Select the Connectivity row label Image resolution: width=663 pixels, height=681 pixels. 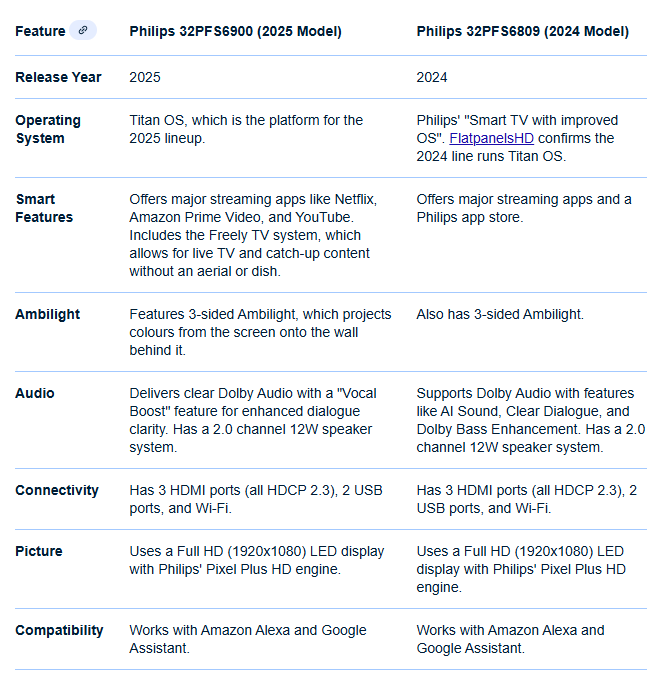(57, 490)
